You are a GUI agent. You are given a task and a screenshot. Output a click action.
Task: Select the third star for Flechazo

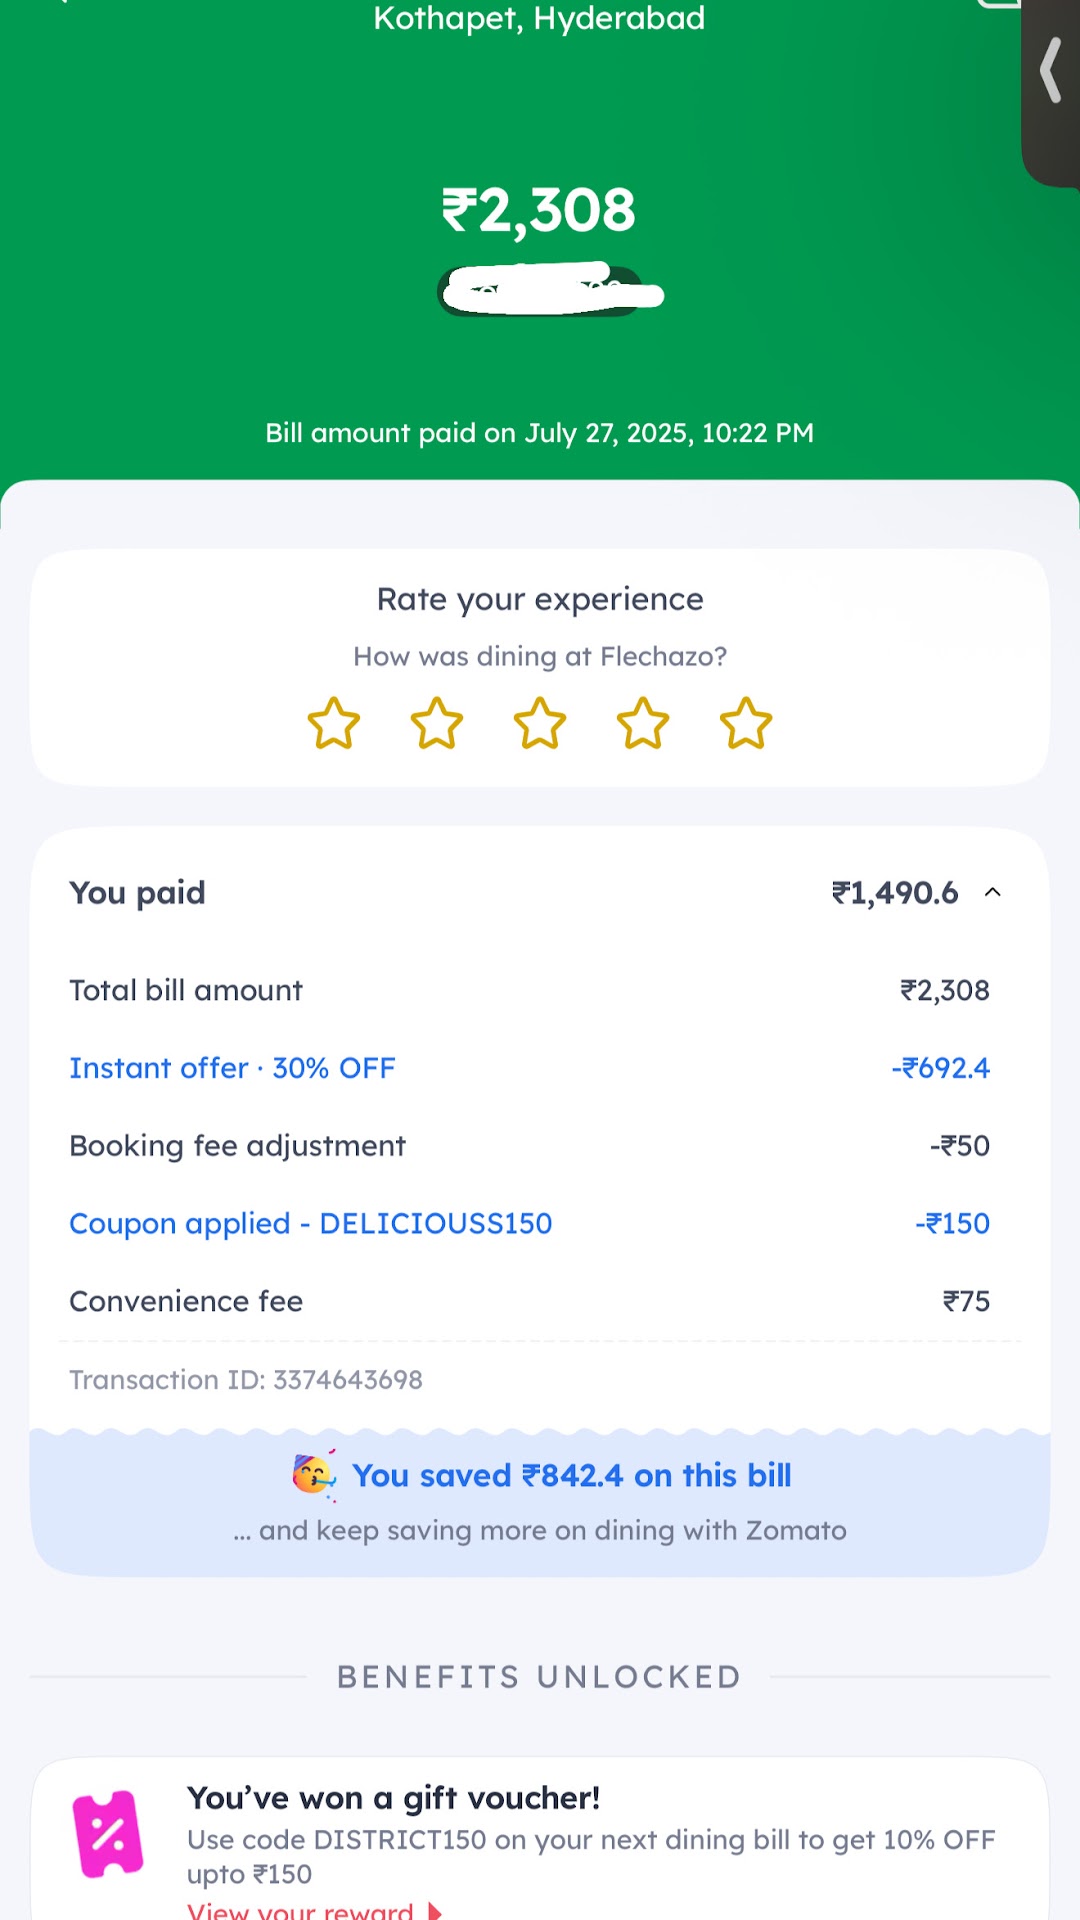click(540, 723)
